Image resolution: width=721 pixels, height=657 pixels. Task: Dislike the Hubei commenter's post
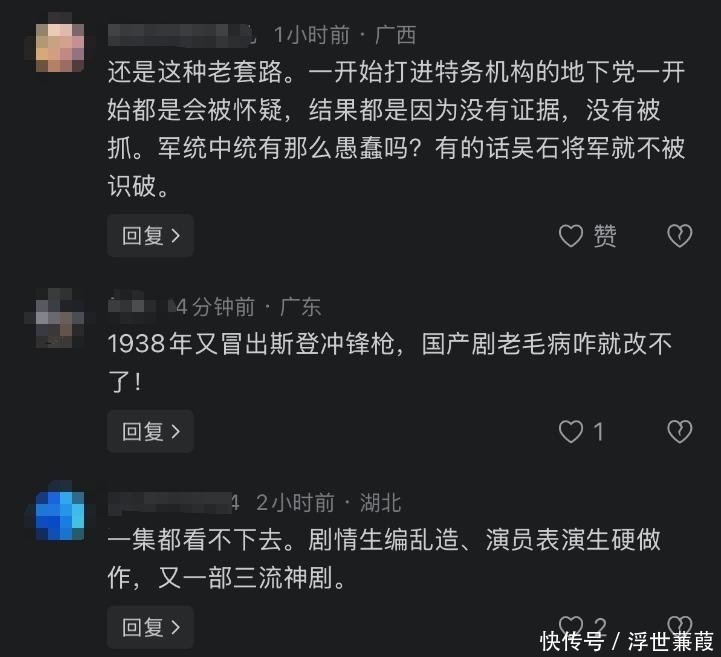(x=679, y=625)
